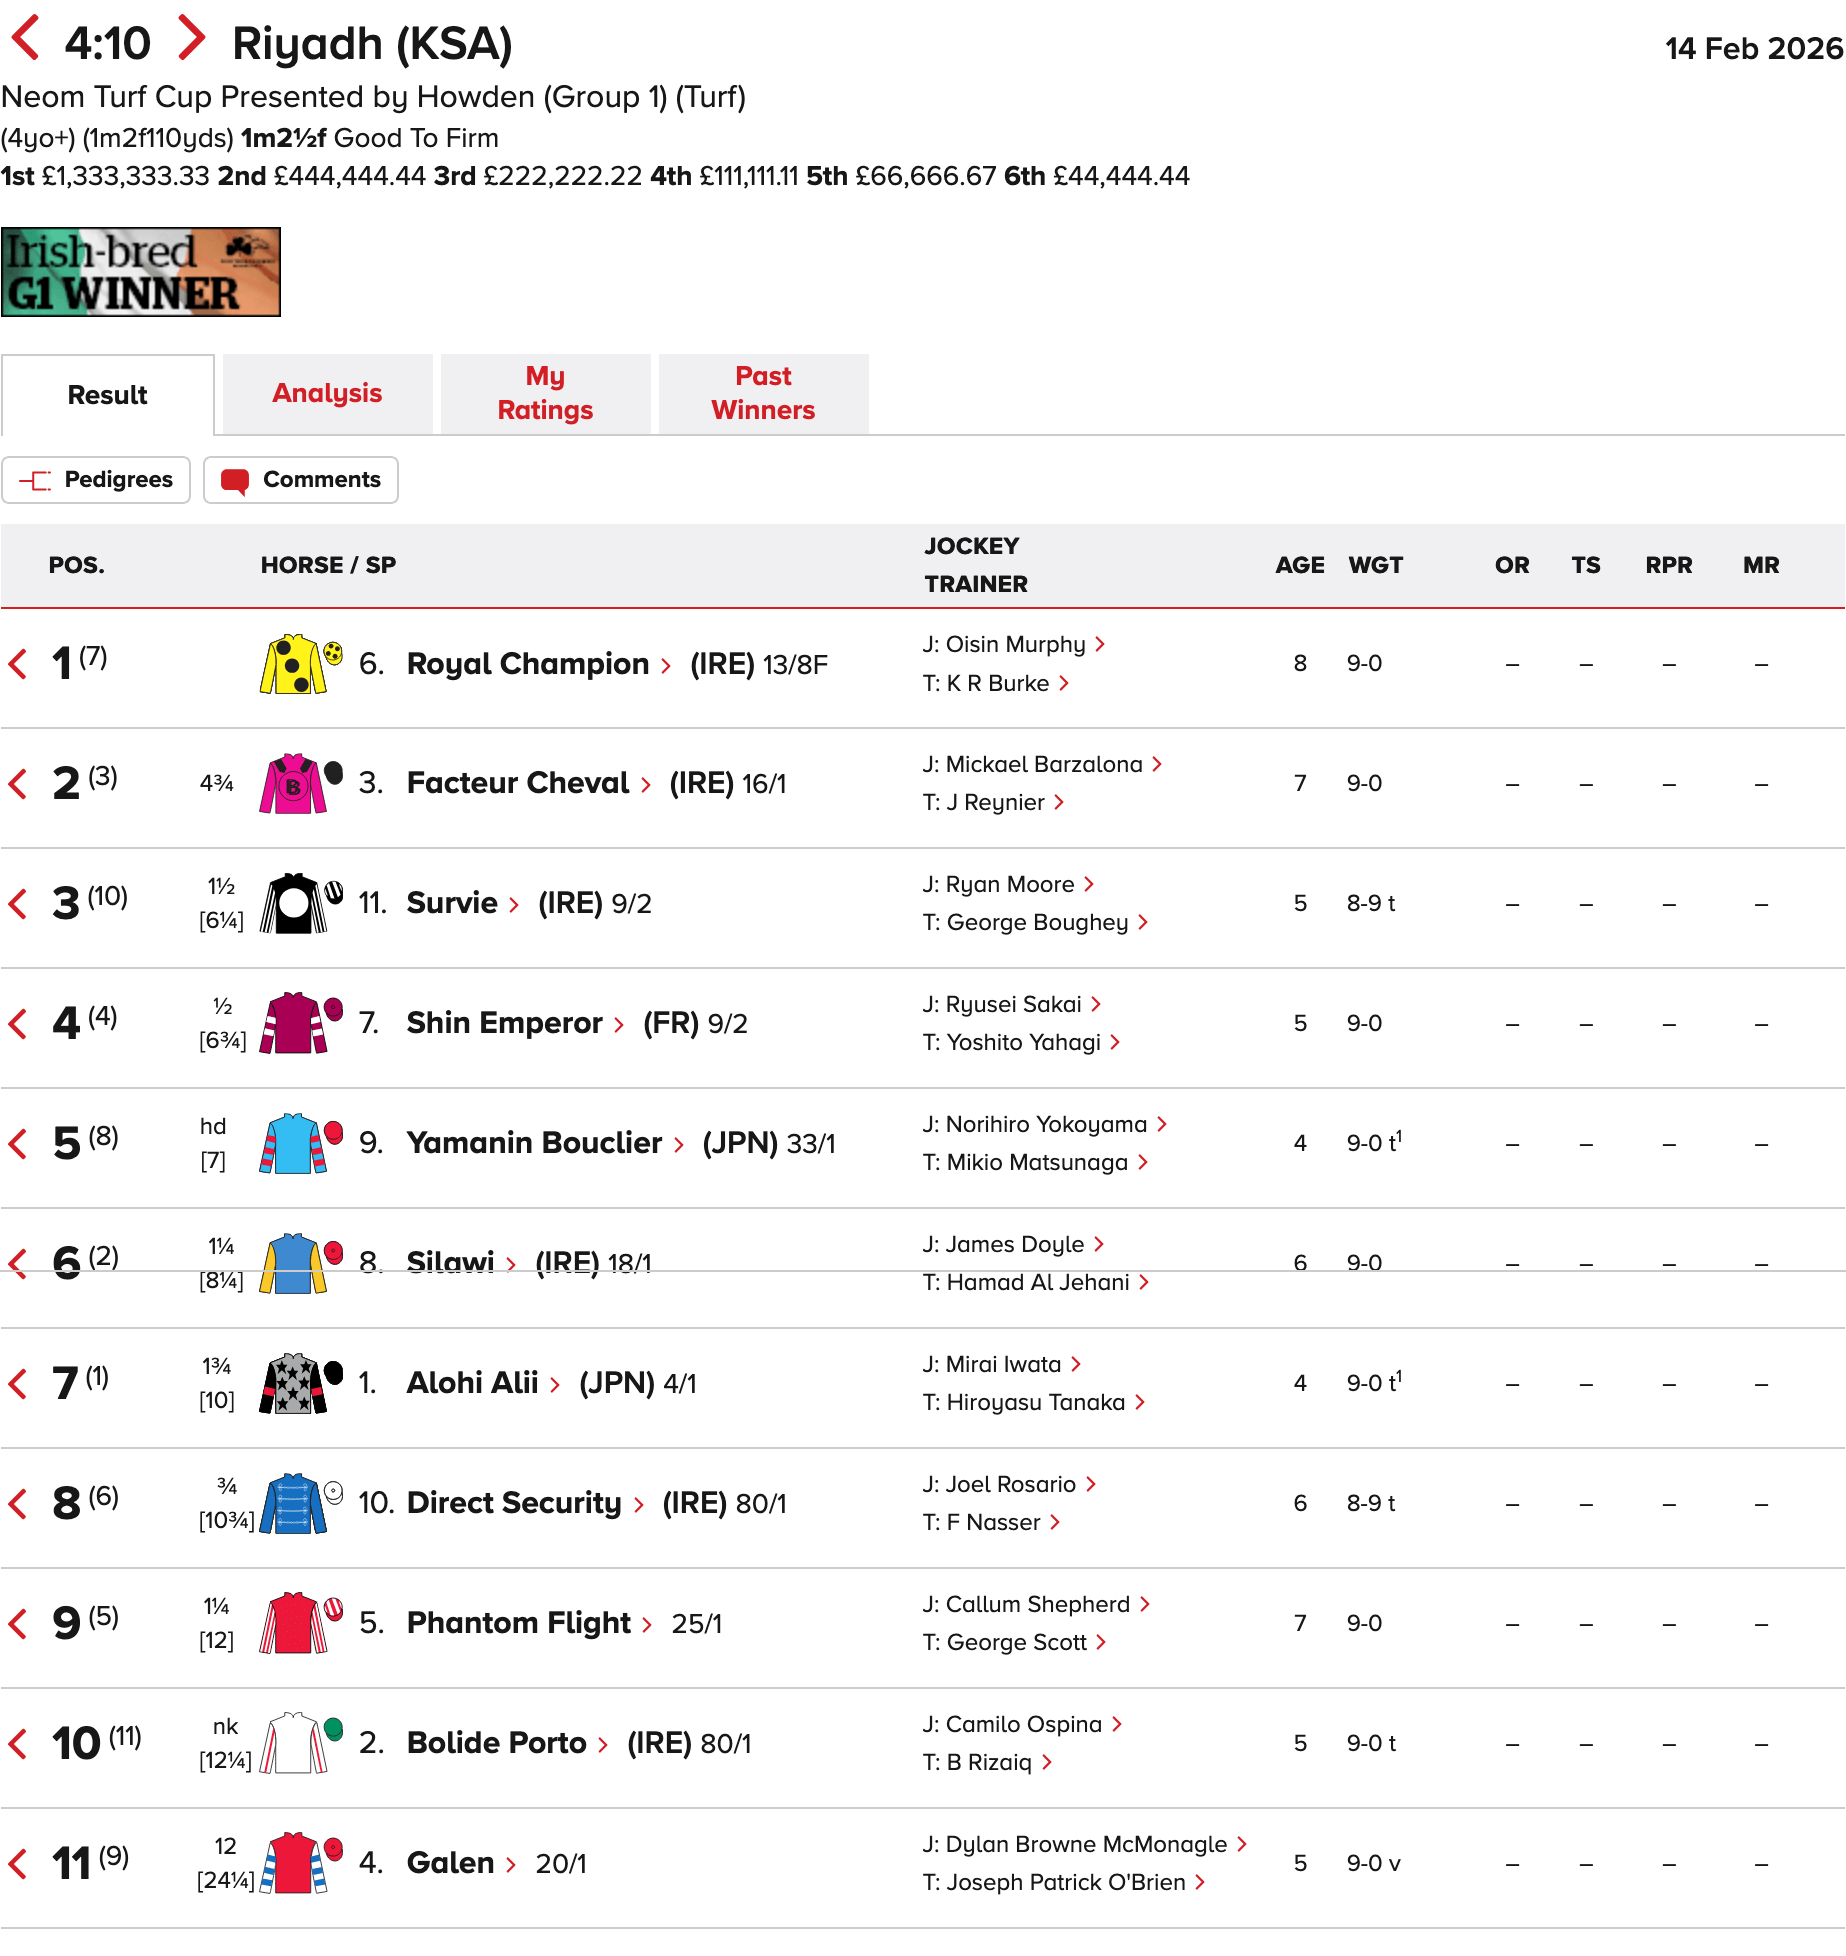Expand row chevron for 5th place finisher
Image resolution: width=1846 pixels, height=1956 pixels.
coord(18,1144)
